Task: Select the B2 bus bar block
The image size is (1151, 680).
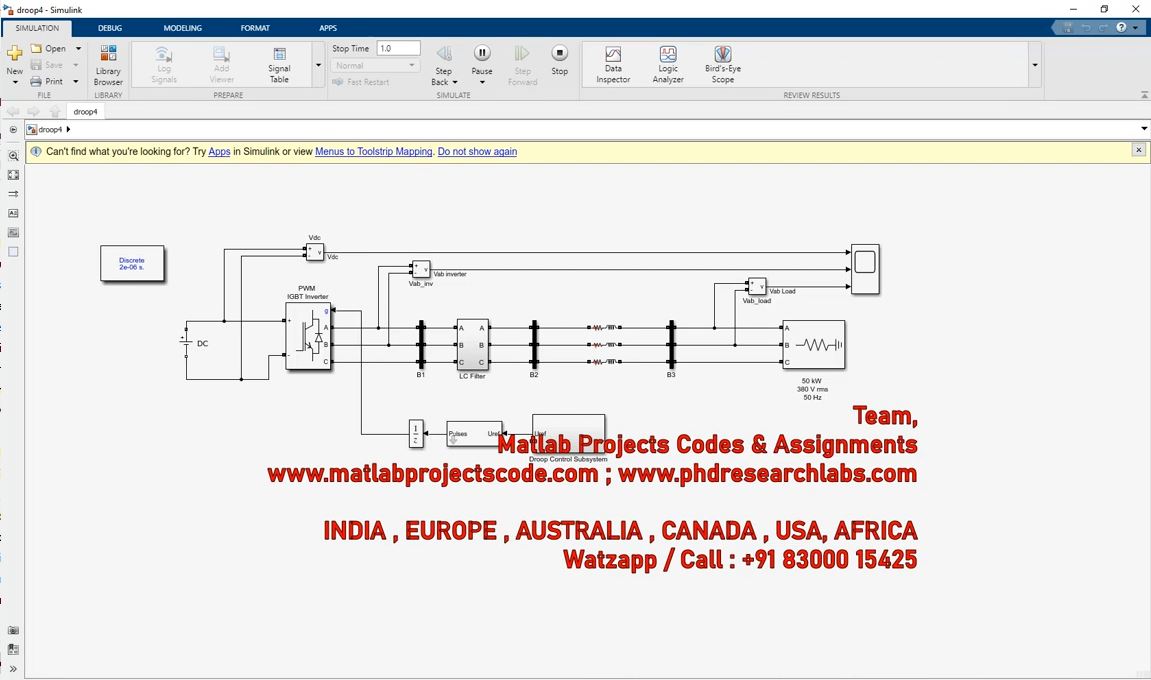Action: (x=534, y=344)
